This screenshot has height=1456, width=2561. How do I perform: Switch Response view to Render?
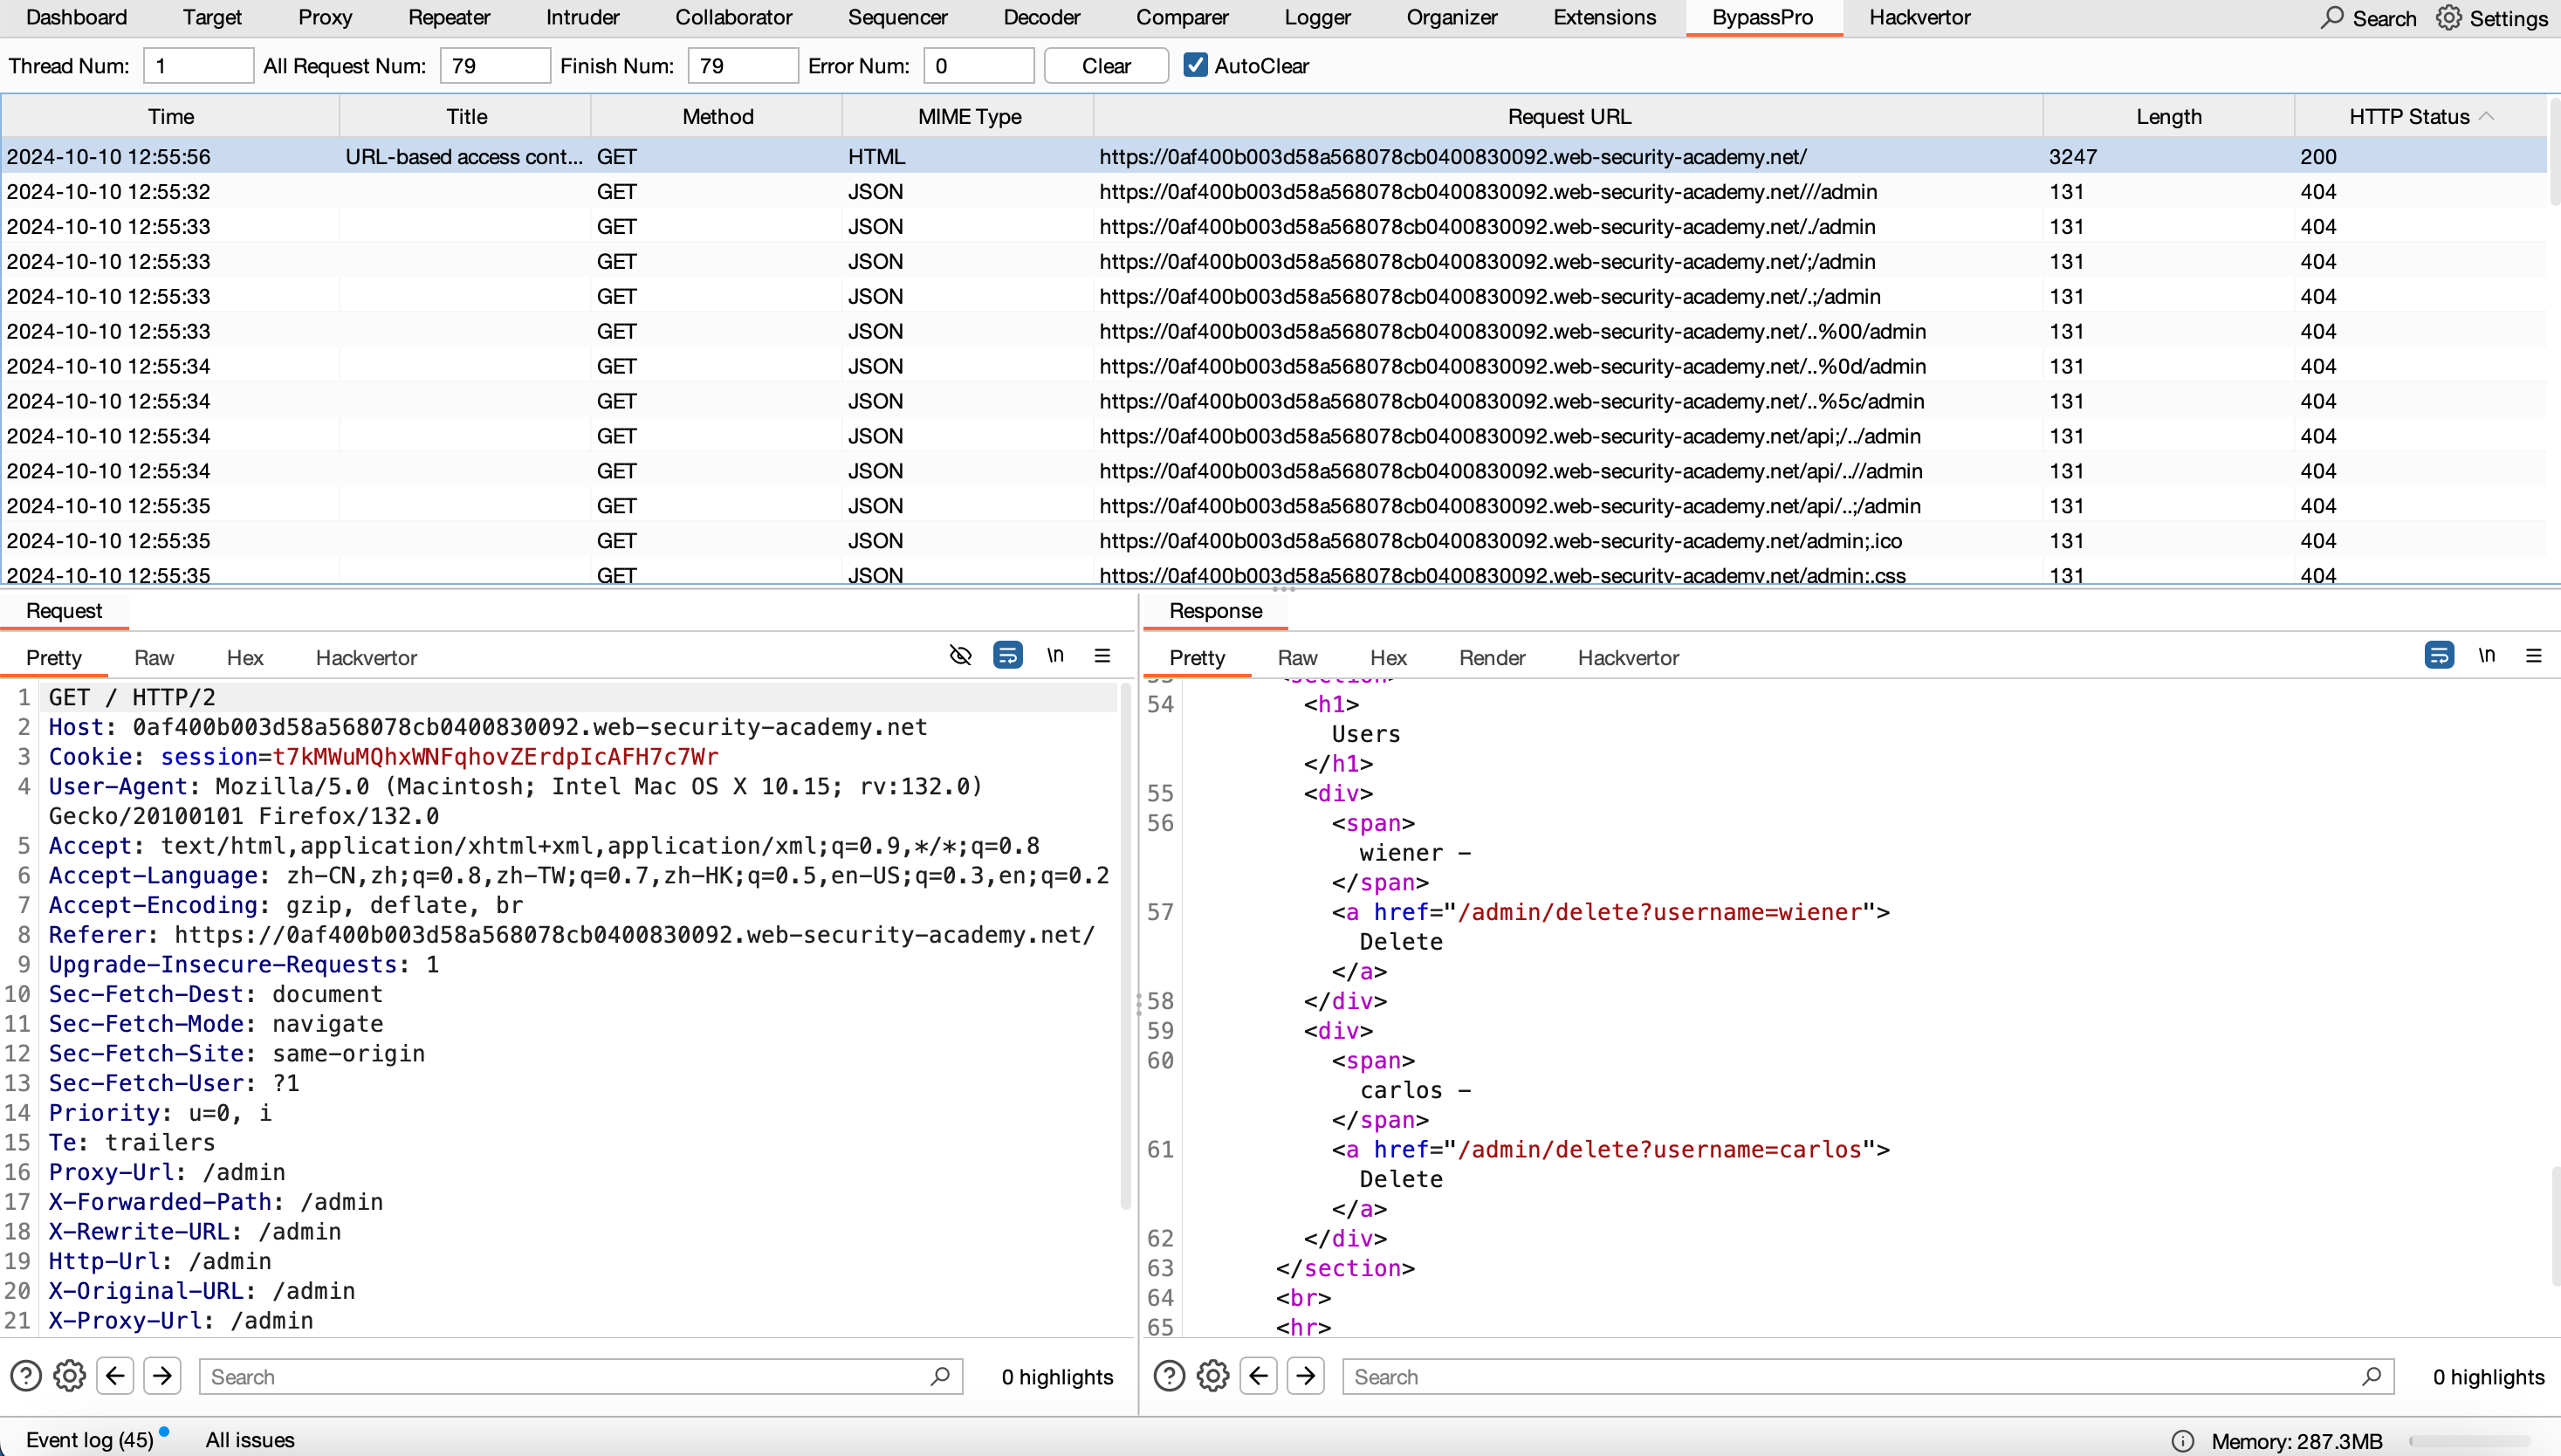point(1492,657)
